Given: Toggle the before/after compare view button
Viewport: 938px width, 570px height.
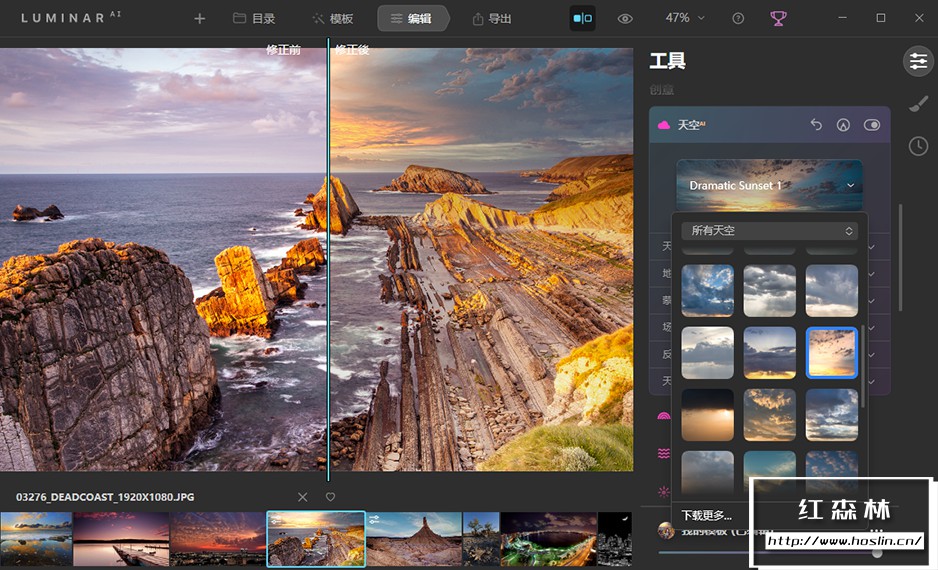Looking at the screenshot, I should pyautogui.click(x=582, y=19).
